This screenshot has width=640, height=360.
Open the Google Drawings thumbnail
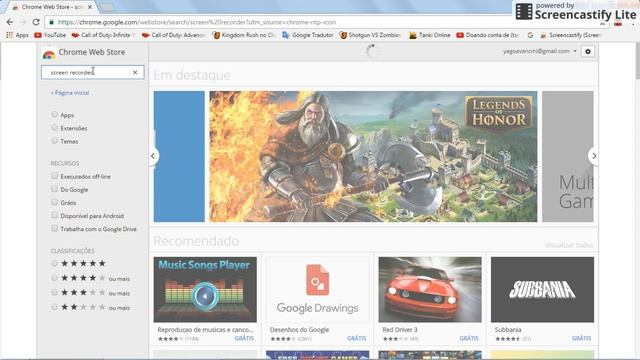[317, 289]
